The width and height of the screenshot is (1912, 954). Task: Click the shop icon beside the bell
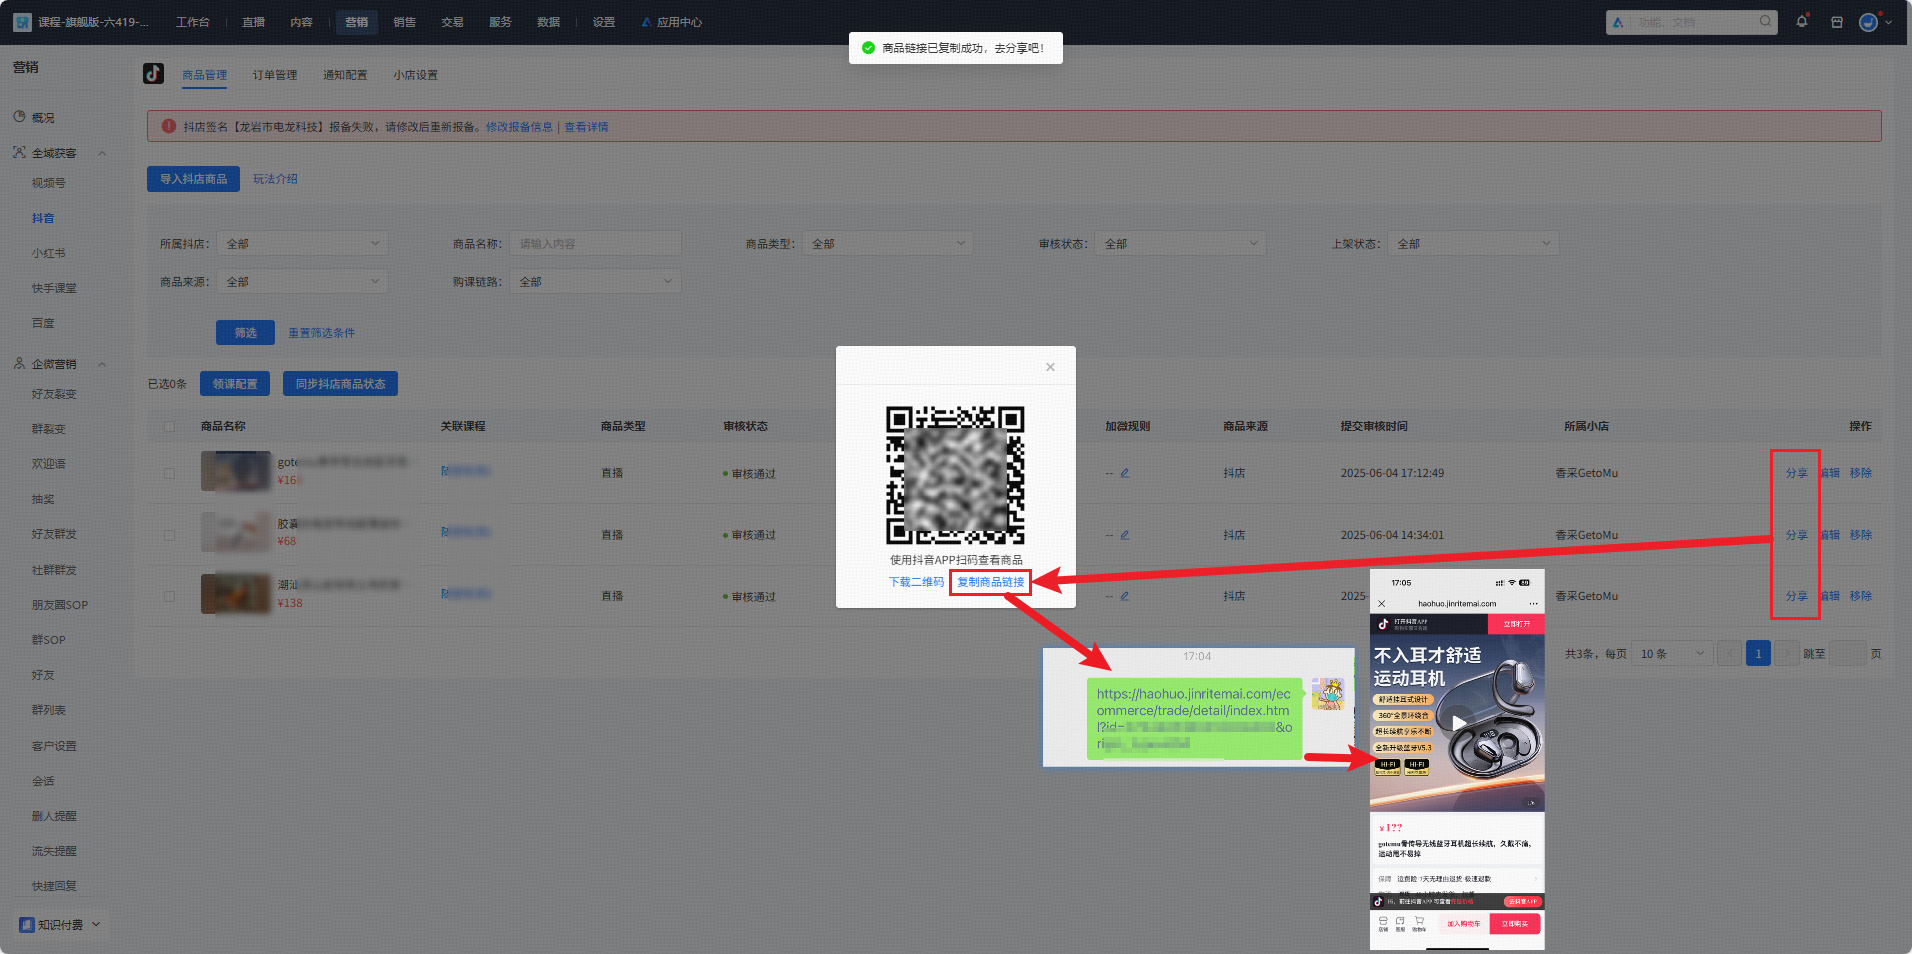(1837, 22)
